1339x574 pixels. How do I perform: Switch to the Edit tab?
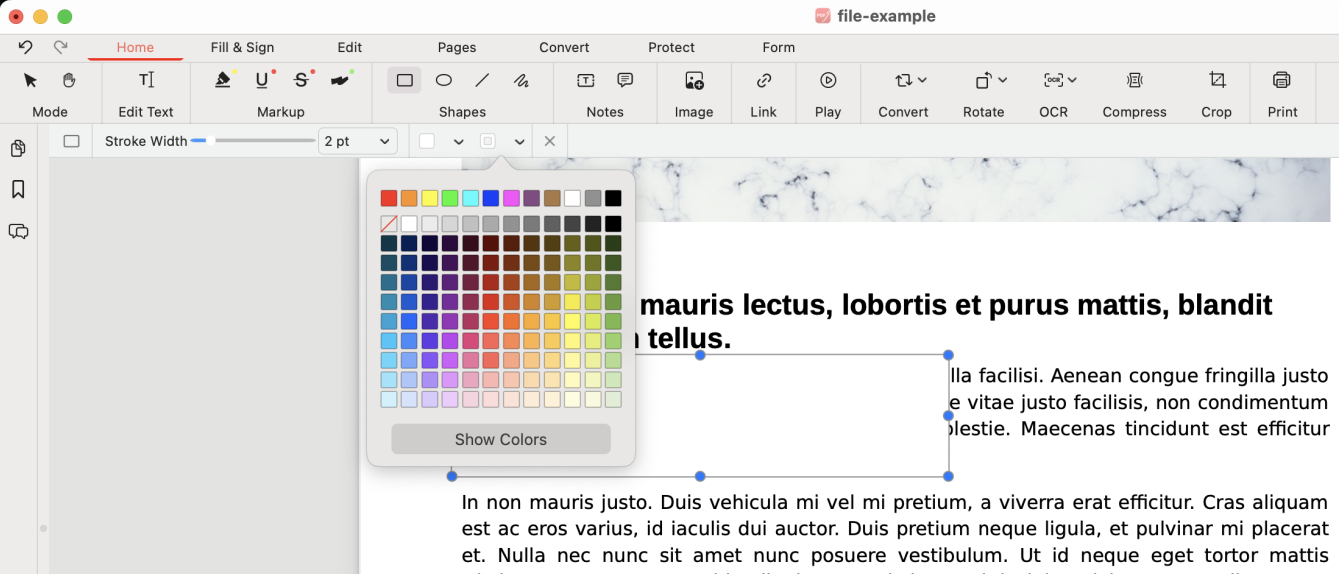click(x=349, y=47)
